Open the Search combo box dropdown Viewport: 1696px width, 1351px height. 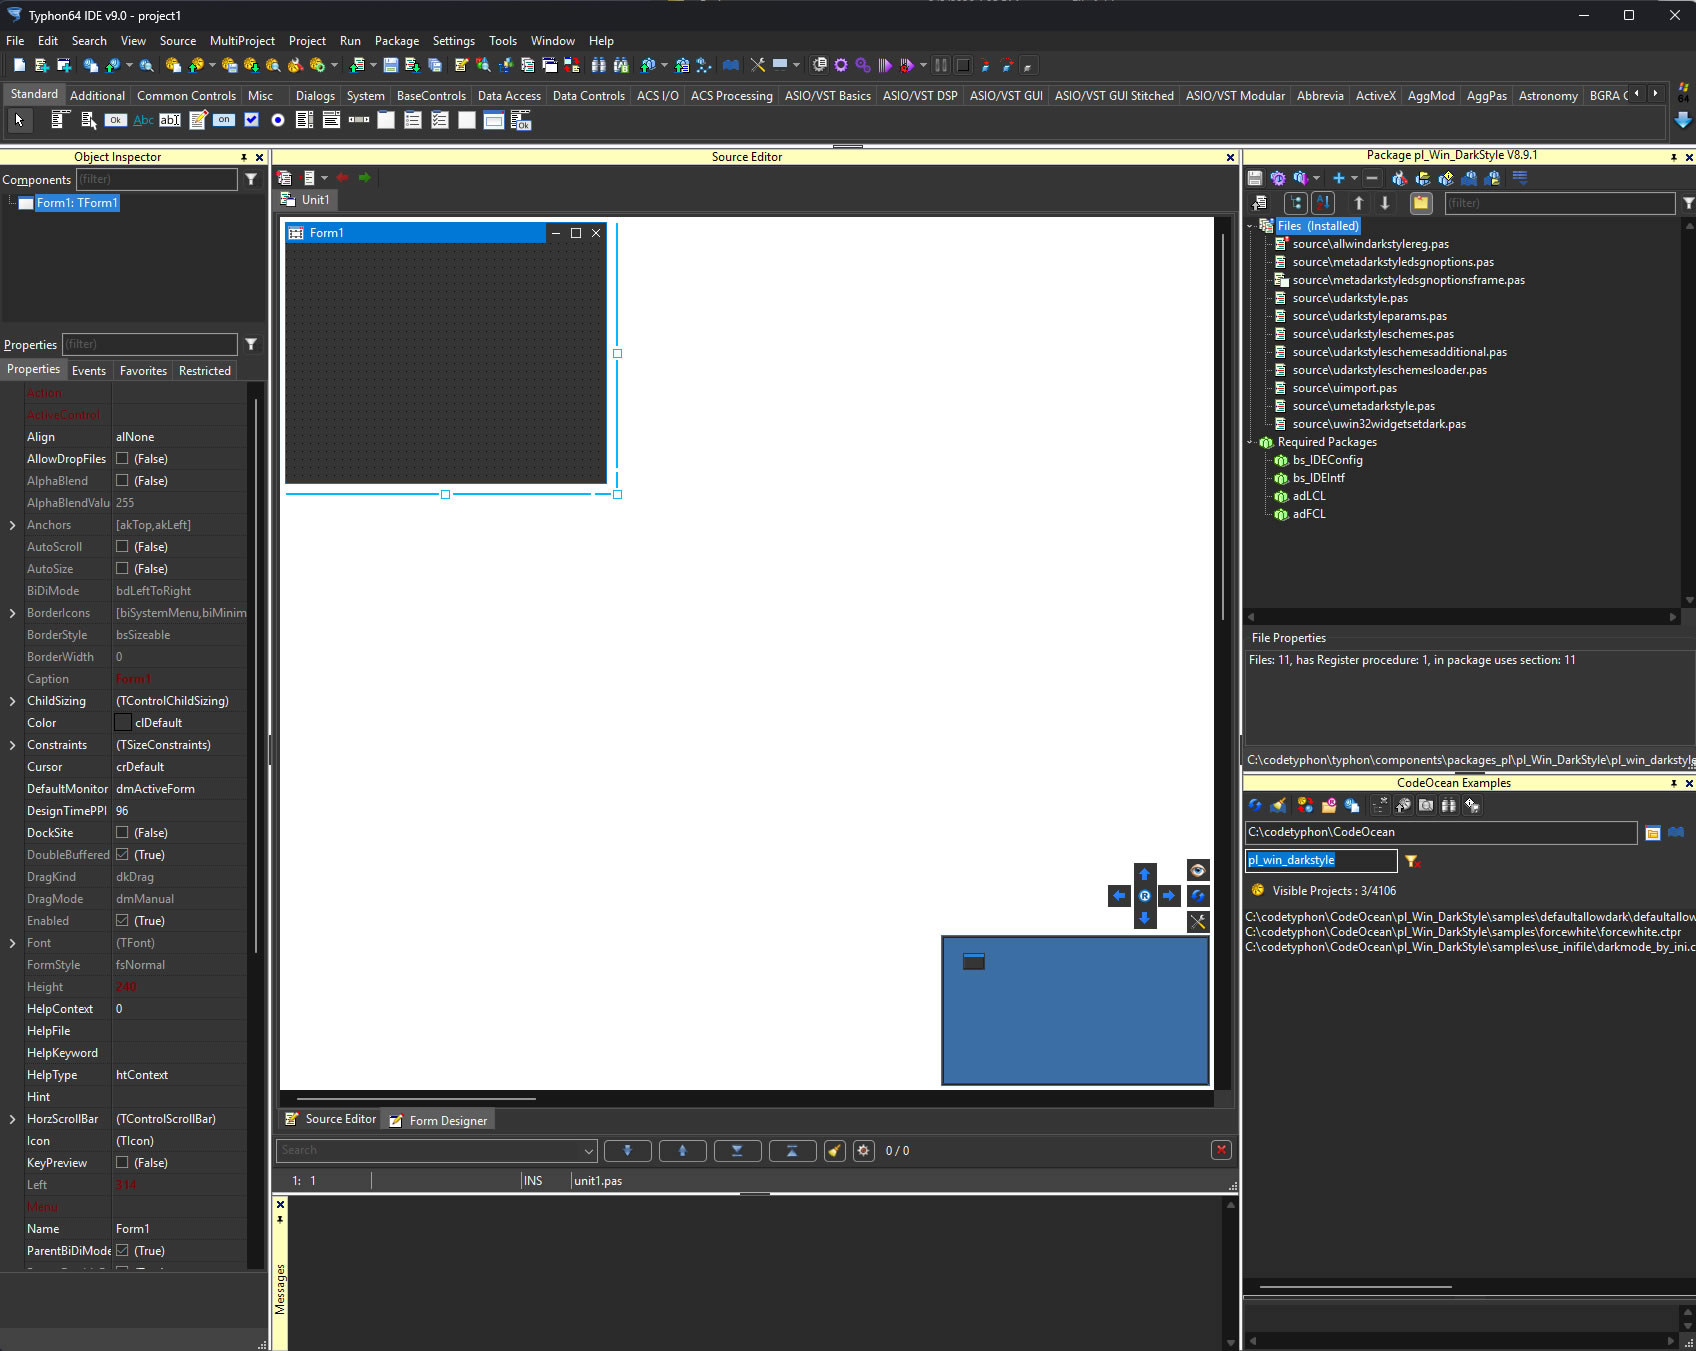point(588,1151)
